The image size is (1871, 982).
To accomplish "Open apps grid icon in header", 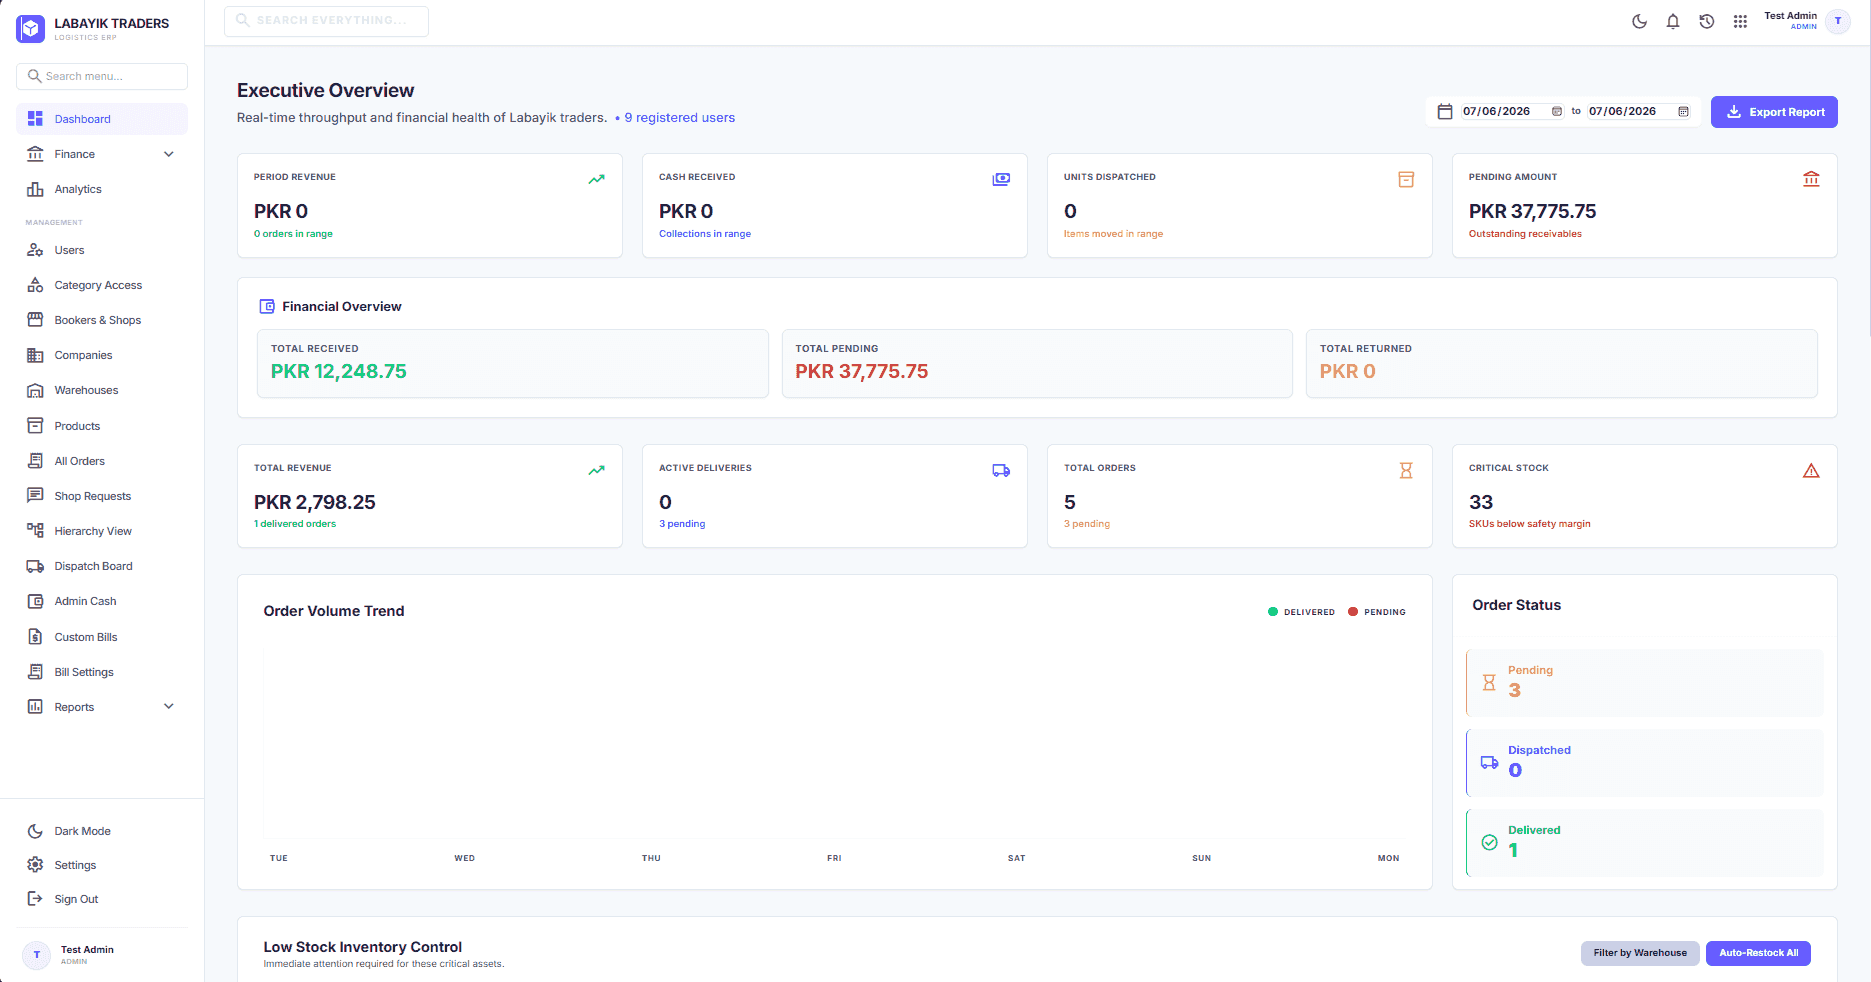I will tap(1740, 21).
